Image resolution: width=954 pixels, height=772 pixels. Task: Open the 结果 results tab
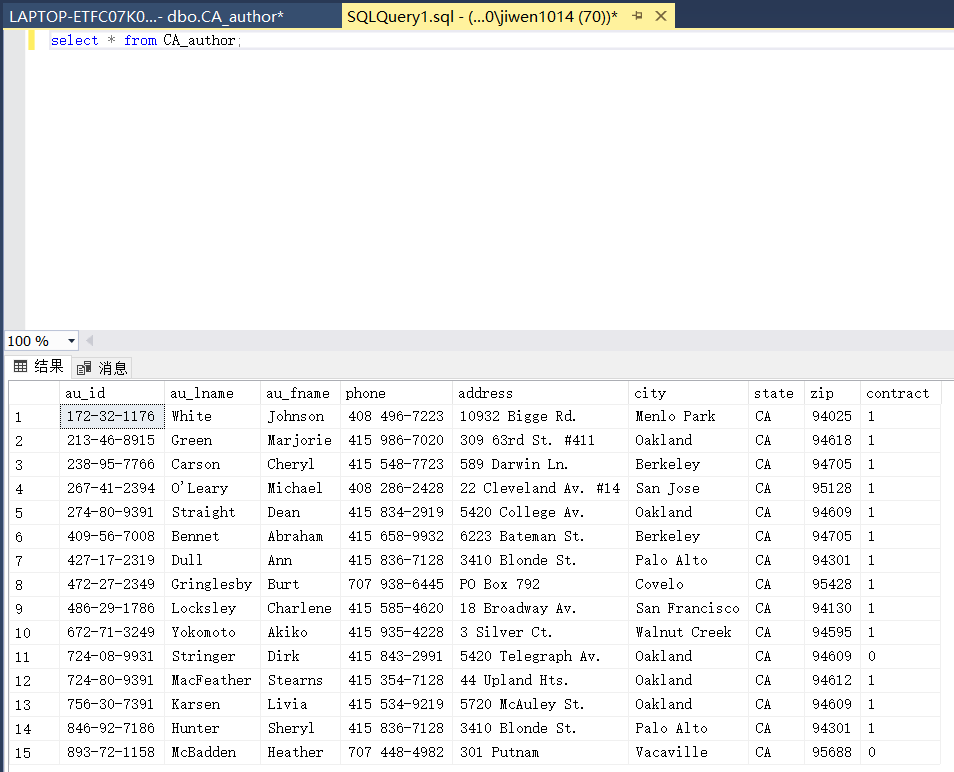[38, 366]
